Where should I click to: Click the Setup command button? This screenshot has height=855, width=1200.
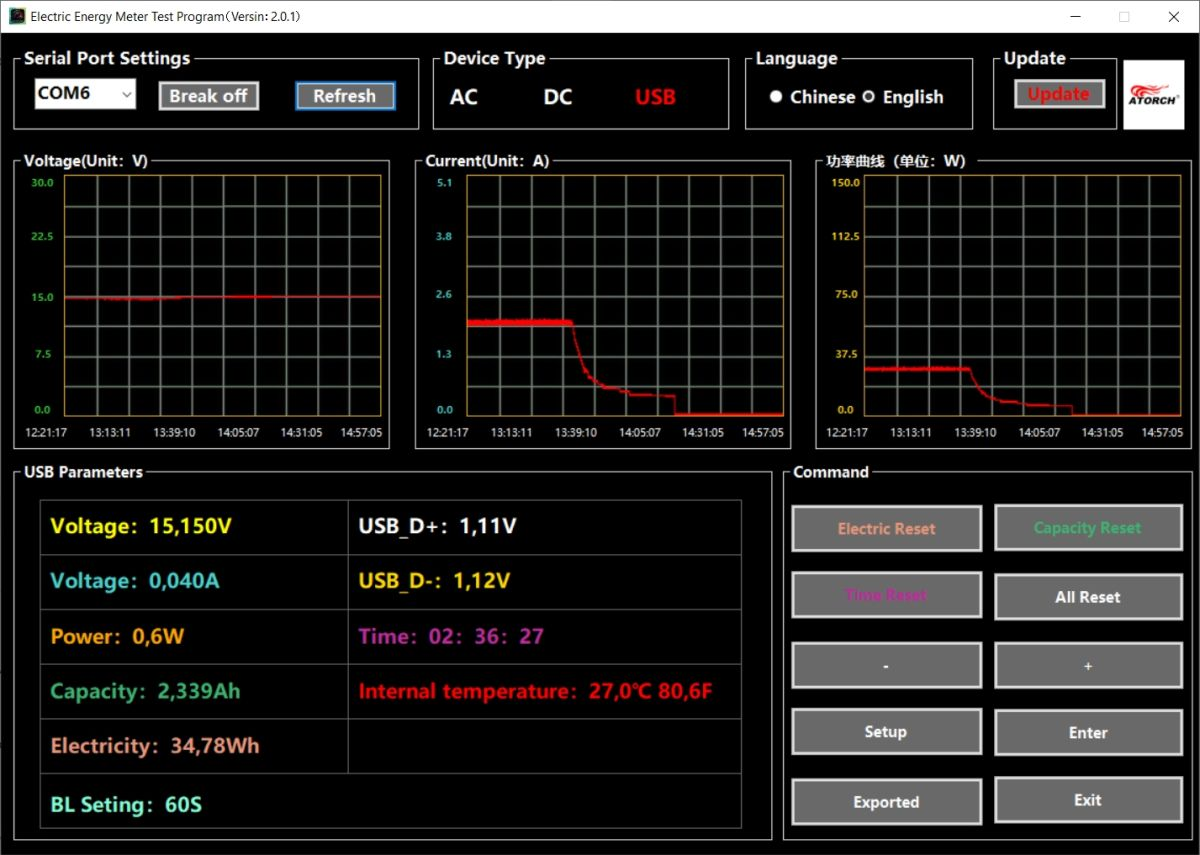[886, 732]
